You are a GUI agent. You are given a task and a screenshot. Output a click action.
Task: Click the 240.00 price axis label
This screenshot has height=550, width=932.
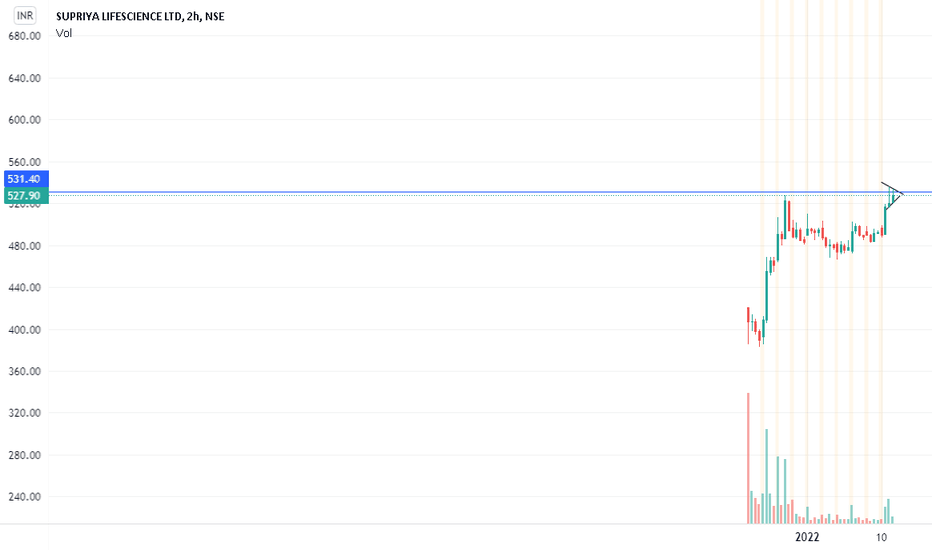[x=24, y=497]
